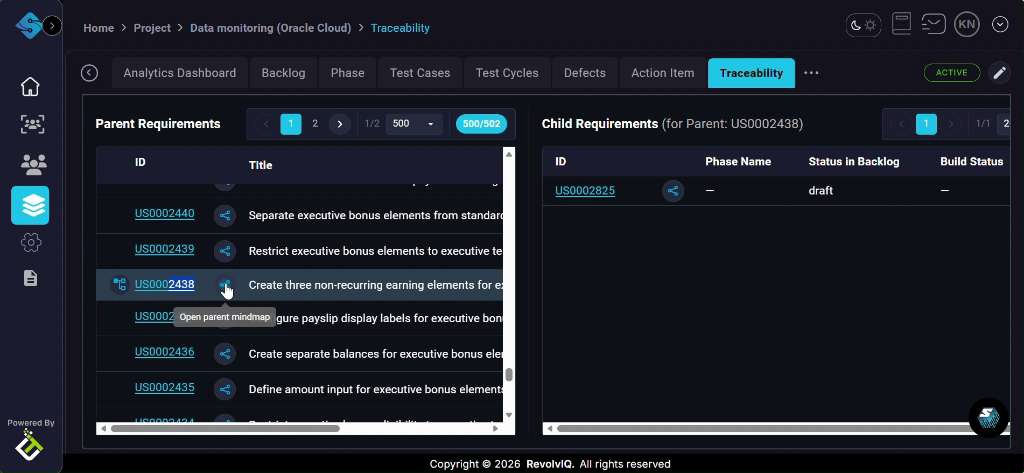Switch to the Action Item tab

pos(663,73)
